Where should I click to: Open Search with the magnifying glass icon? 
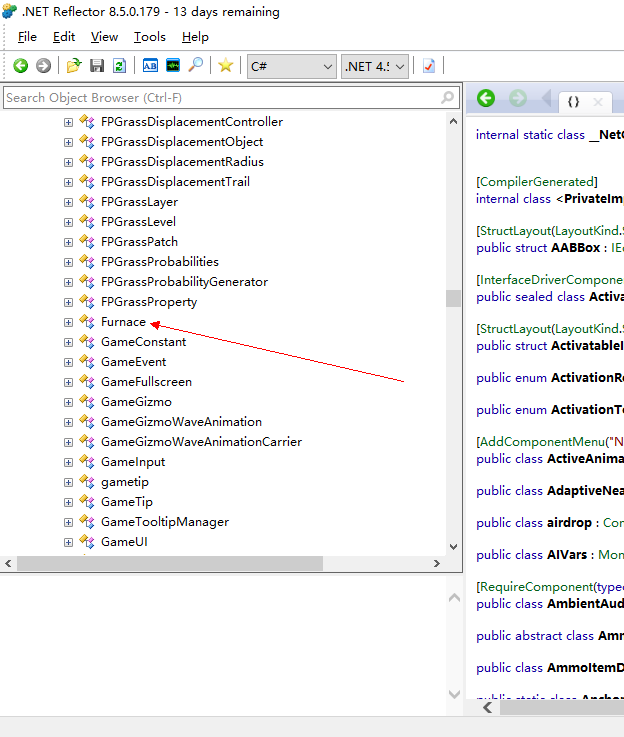pos(196,66)
